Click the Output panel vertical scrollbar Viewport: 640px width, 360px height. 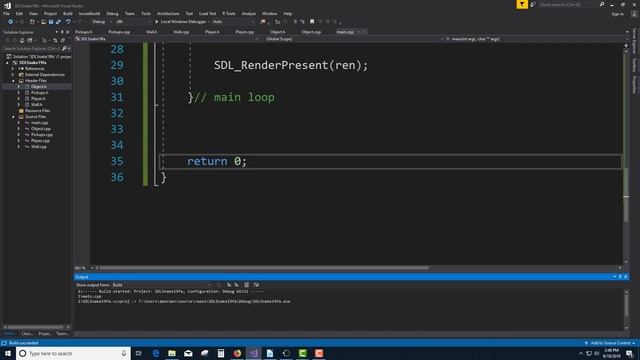pos(626,305)
